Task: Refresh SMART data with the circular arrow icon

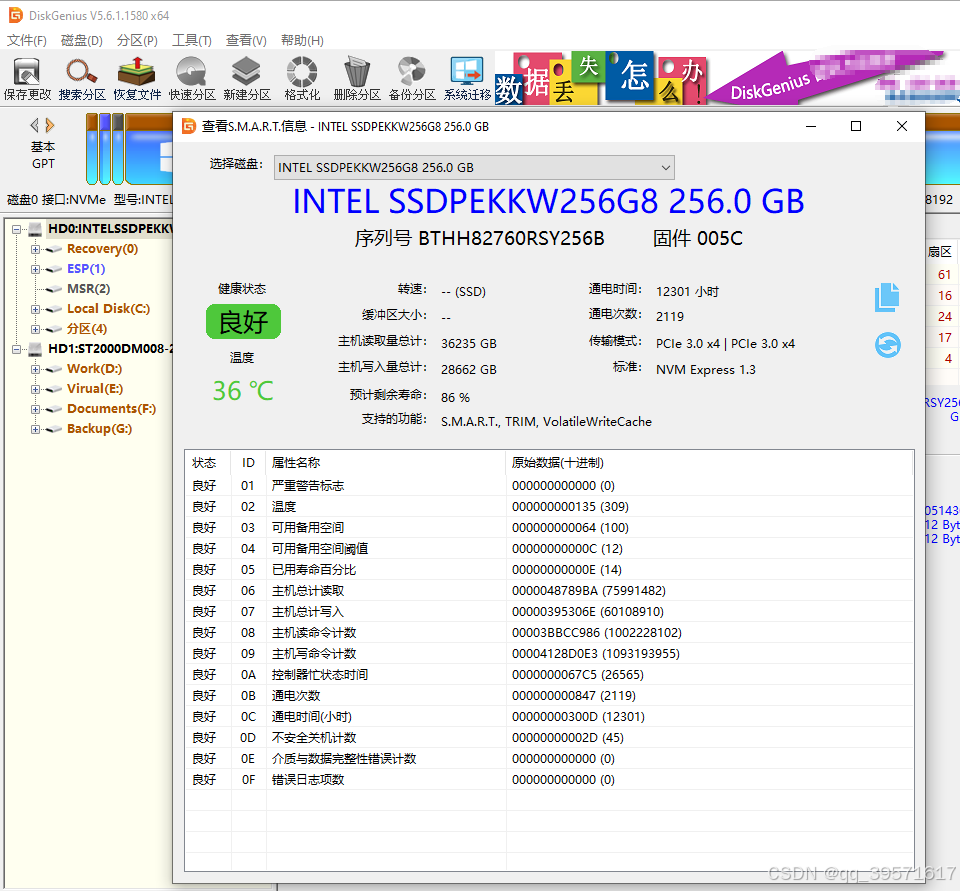Action: pos(887,345)
